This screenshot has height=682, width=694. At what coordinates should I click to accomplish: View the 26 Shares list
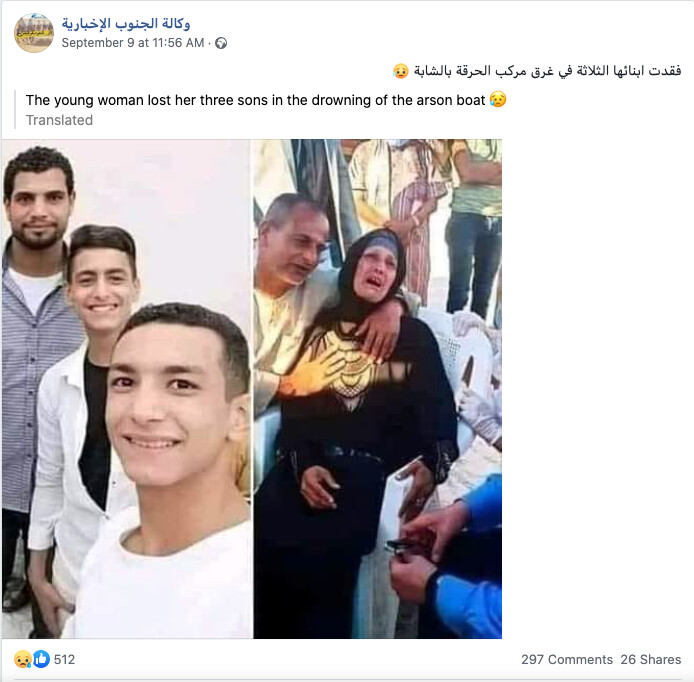tap(651, 659)
